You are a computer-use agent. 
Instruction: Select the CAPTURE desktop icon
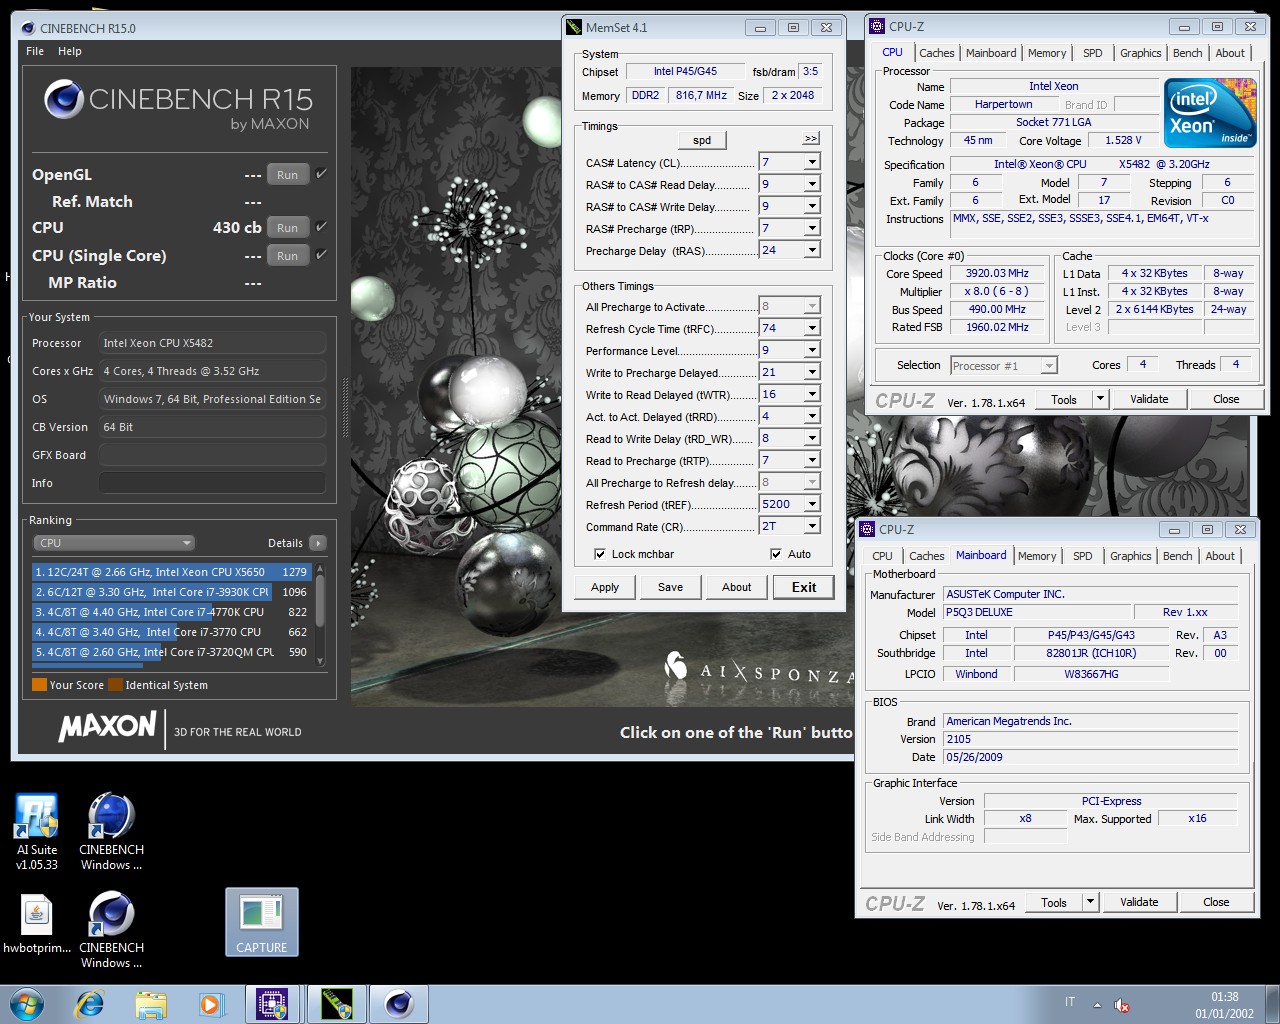262,922
